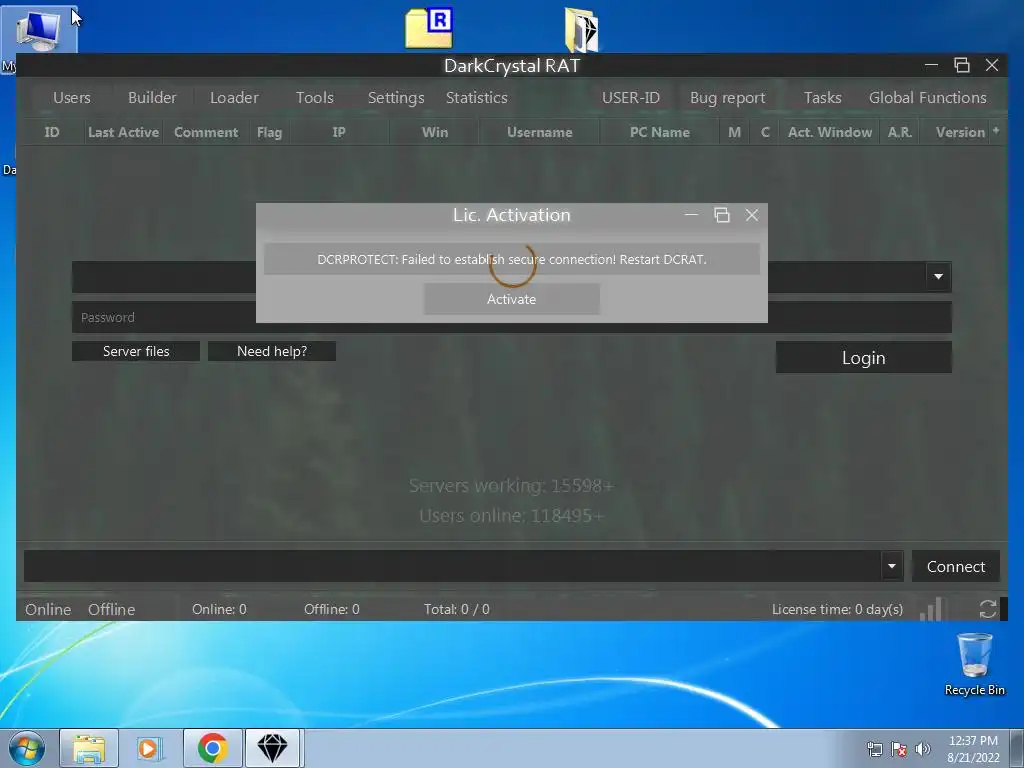Click the 'Total: 0 / 0' status text
Screen dimensions: 1024x768
(456, 609)
